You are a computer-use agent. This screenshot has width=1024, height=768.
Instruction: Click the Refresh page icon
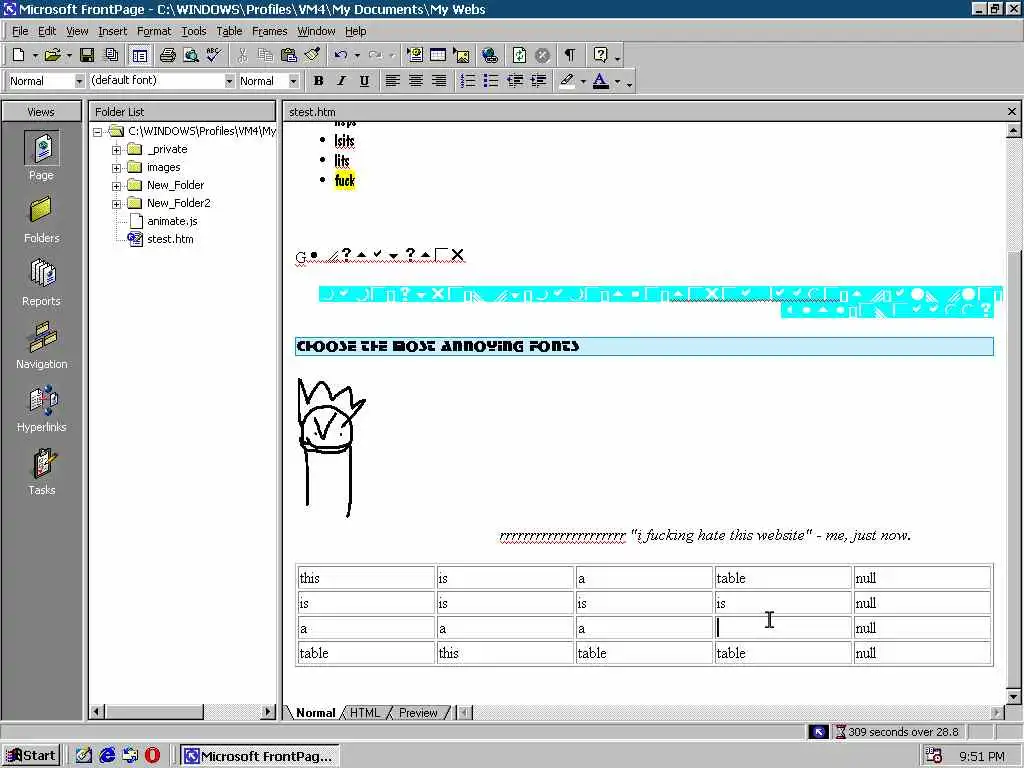click(519, 56)
